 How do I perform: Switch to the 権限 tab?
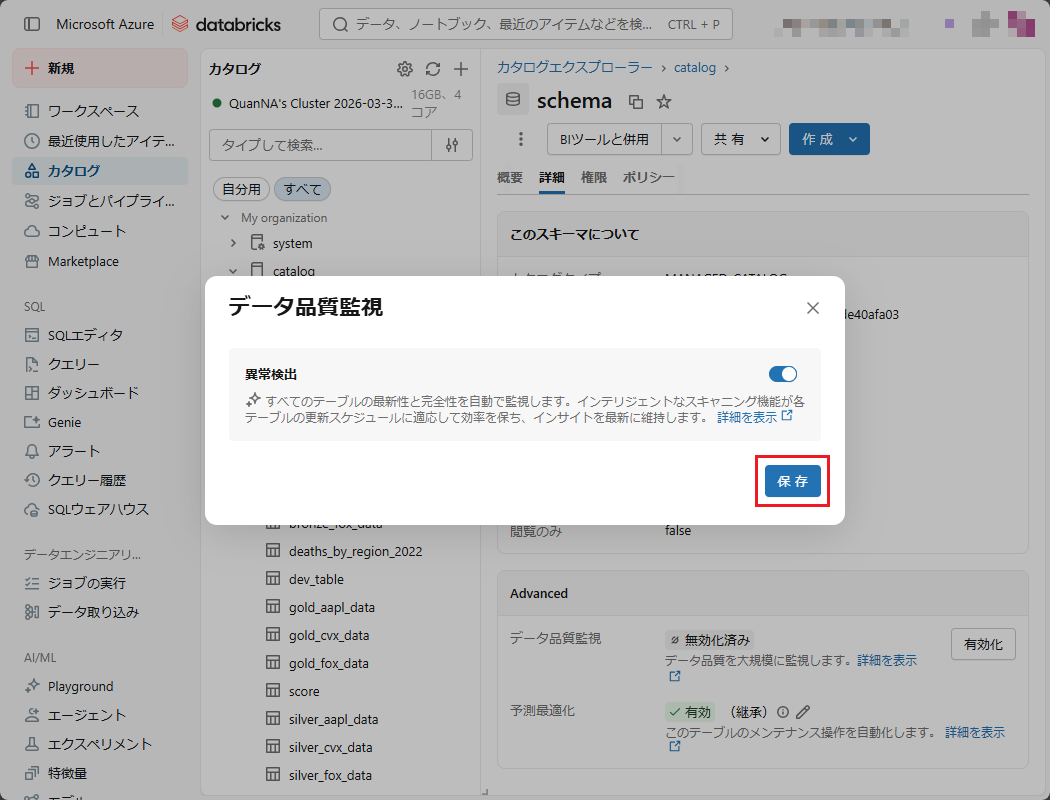click(594, 177)
